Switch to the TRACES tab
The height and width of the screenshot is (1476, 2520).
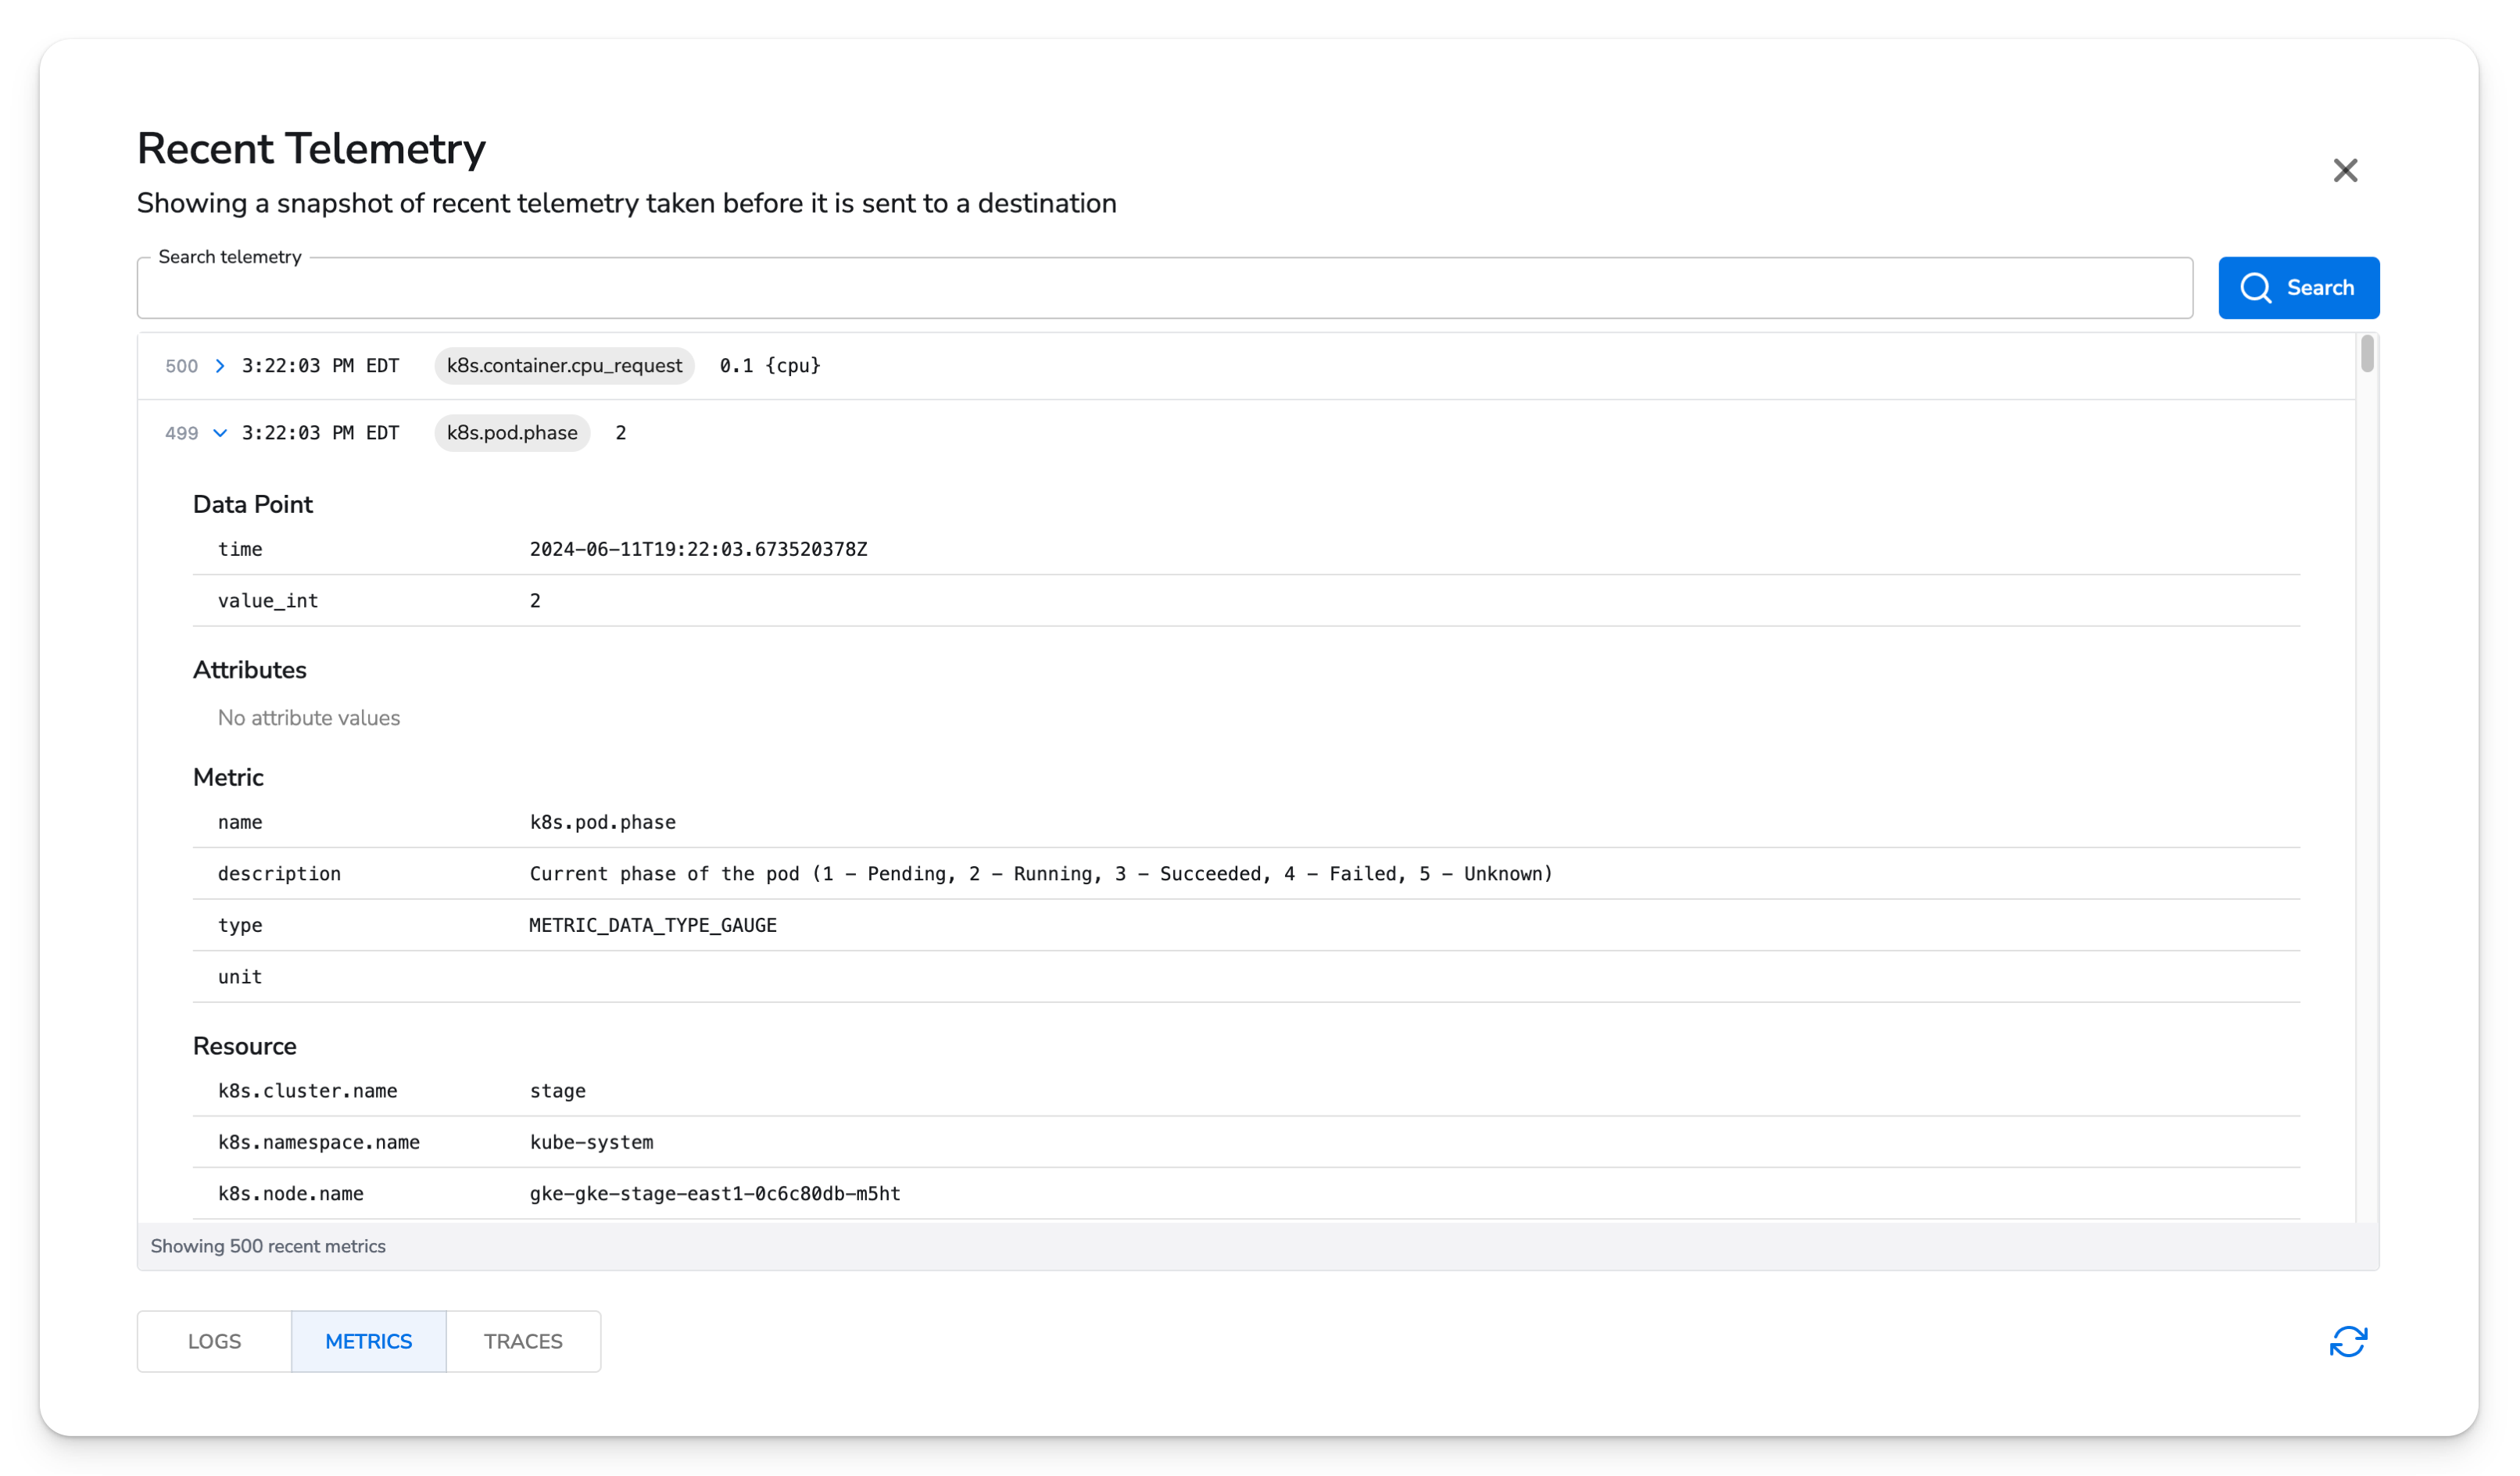point(522,1341)
